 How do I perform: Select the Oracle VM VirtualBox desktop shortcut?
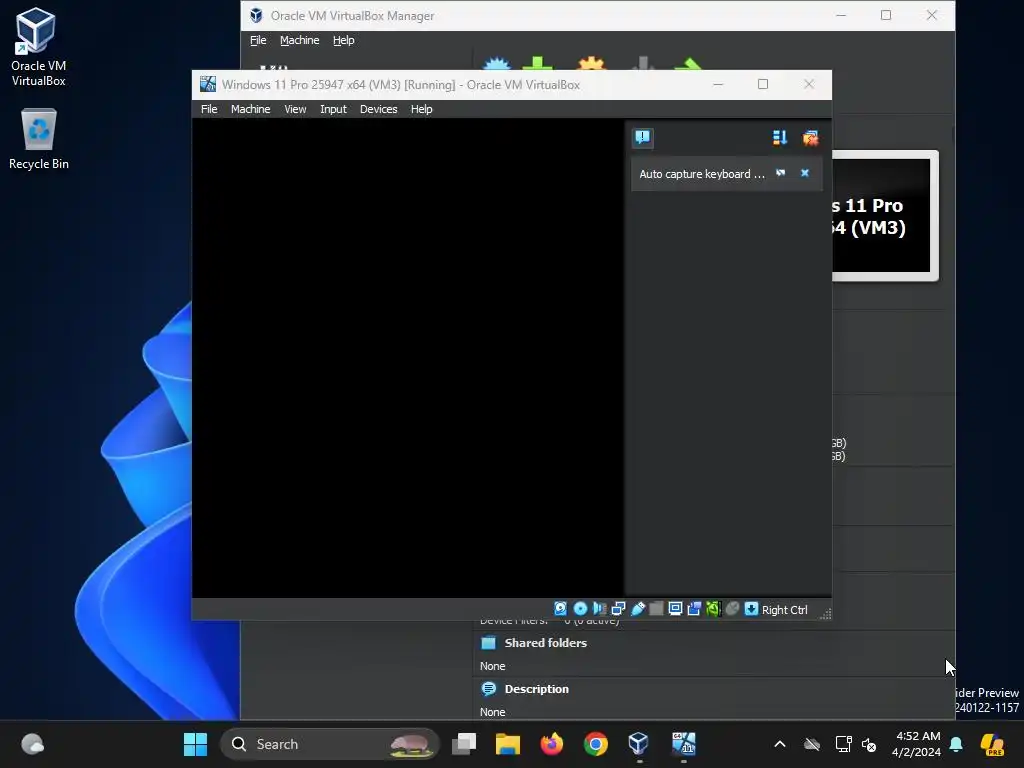click(38, 47)
